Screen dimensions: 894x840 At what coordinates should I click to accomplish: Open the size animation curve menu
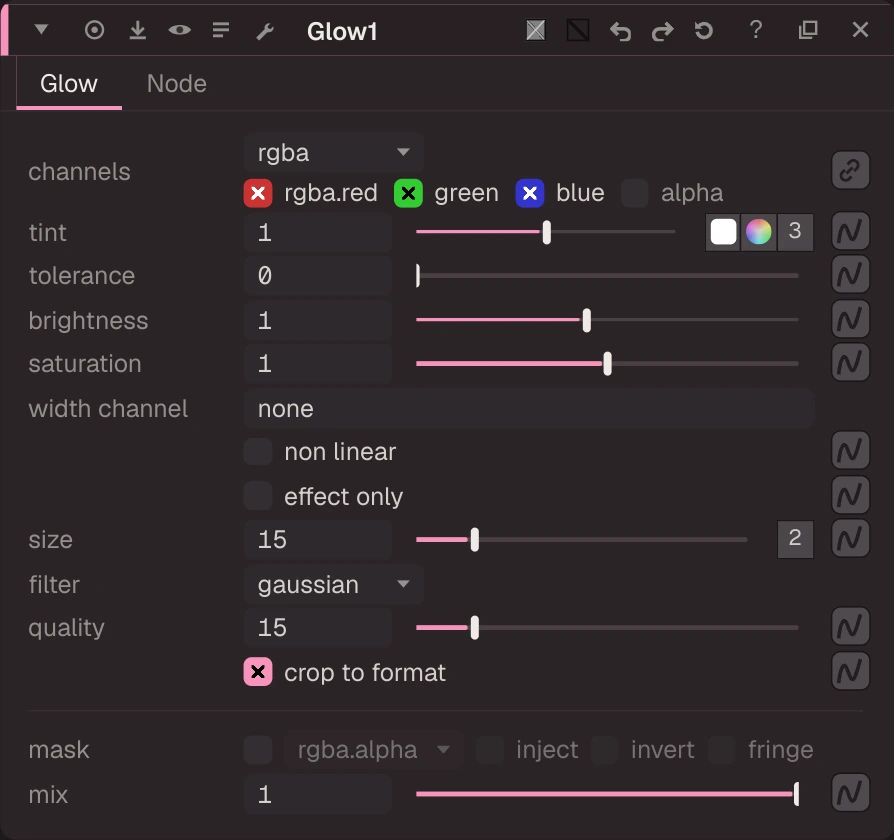[x=850, y=538]
